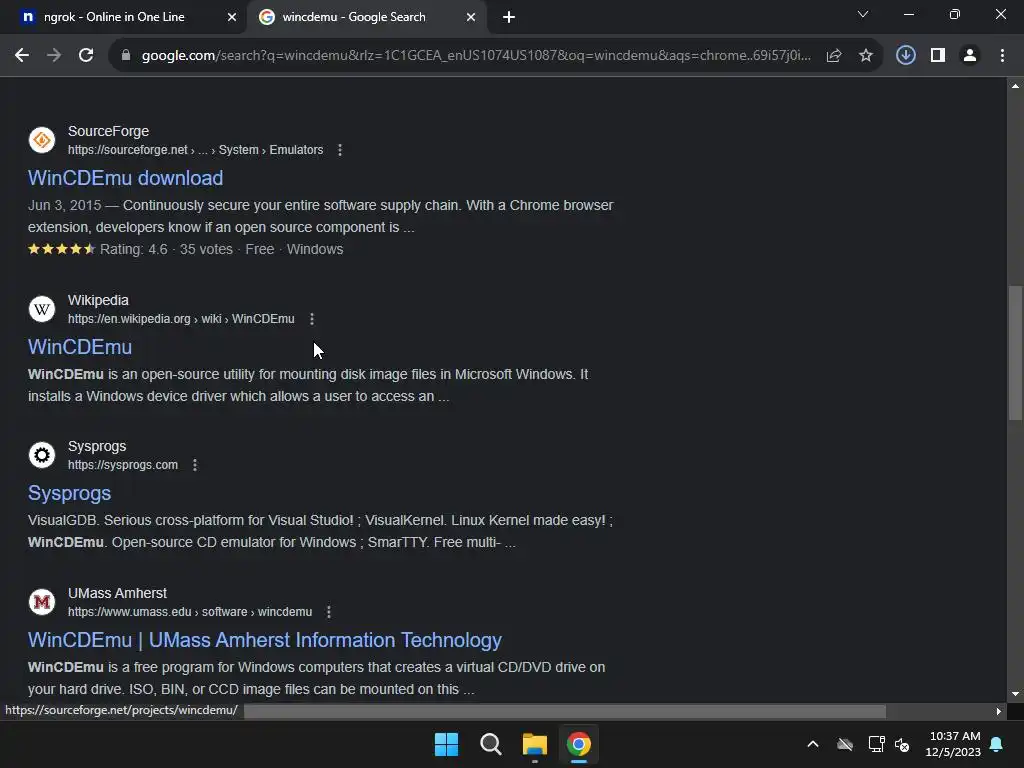Click the Sysprogs gear favicon
Viewport: 1024px width, 768px height.
pos(42,455)
